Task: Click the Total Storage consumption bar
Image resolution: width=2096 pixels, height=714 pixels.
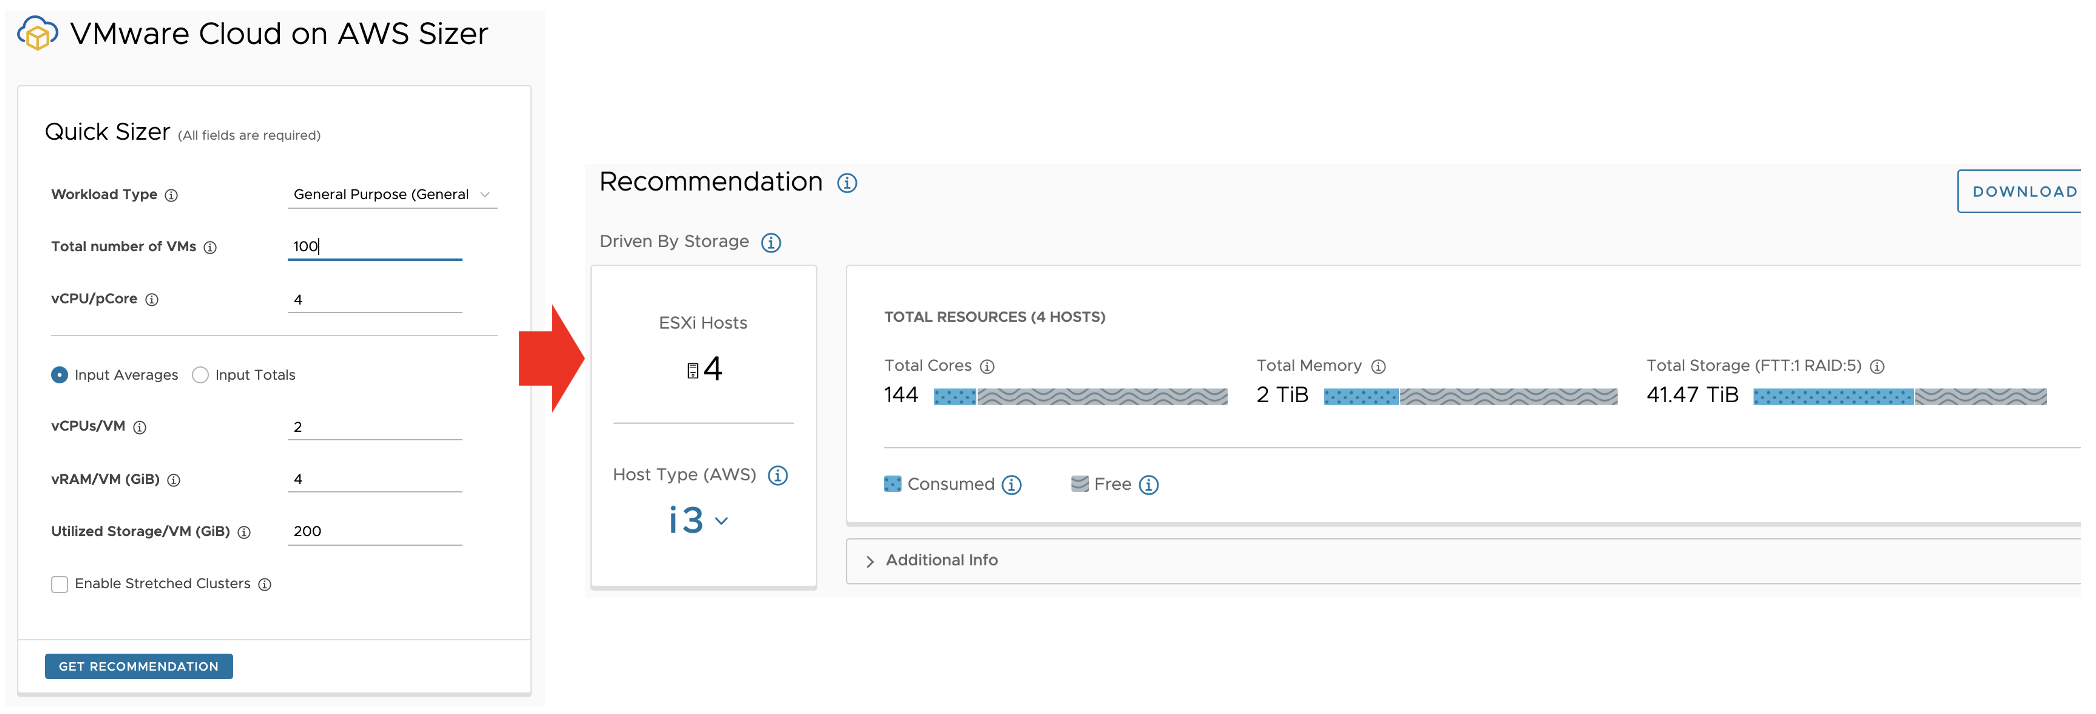Action: point(1900,397)
